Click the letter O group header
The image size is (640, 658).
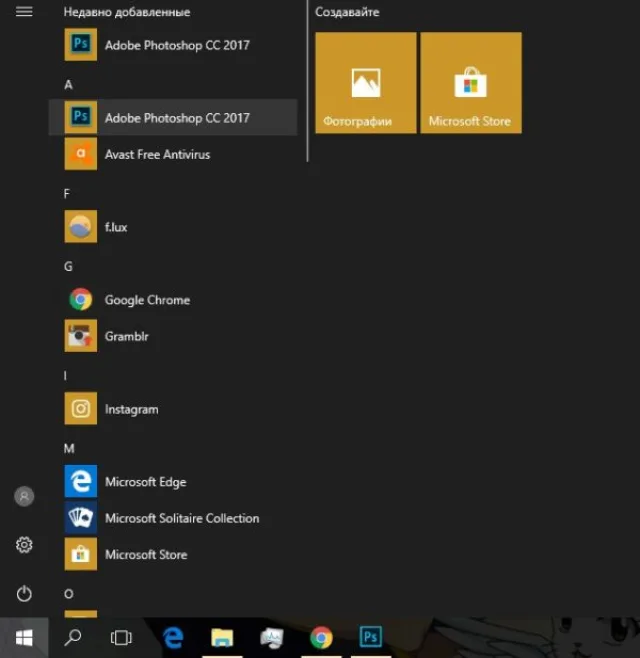coord(69,594)
